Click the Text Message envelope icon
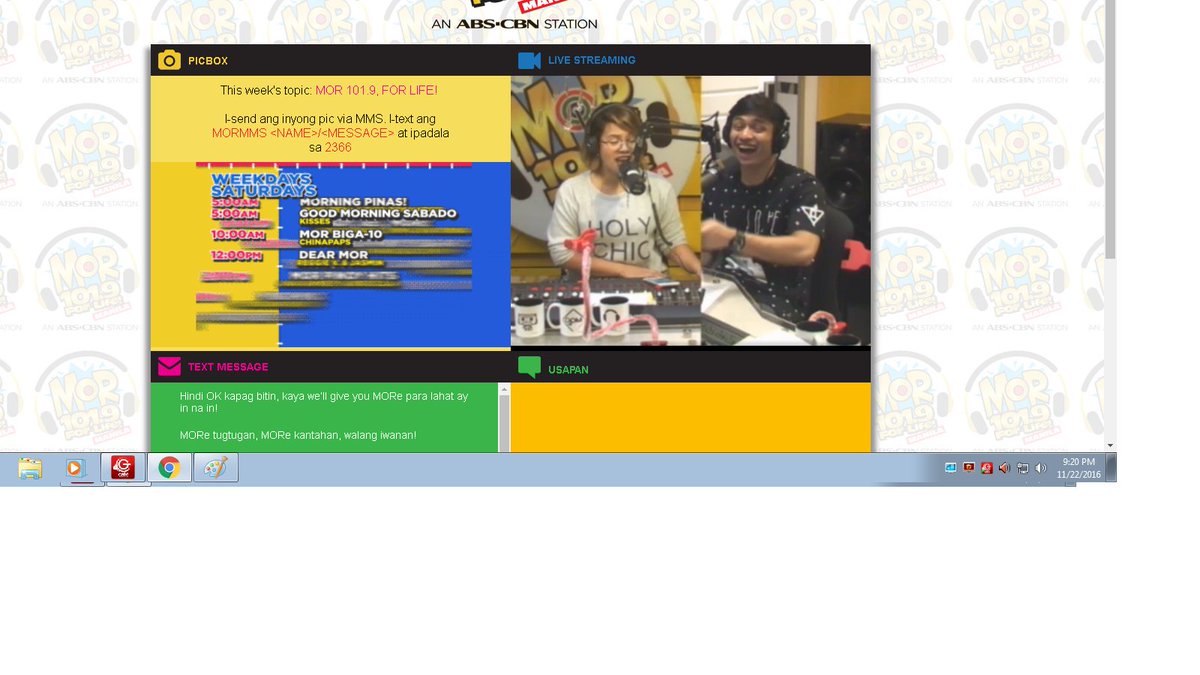 coord(169,367)
